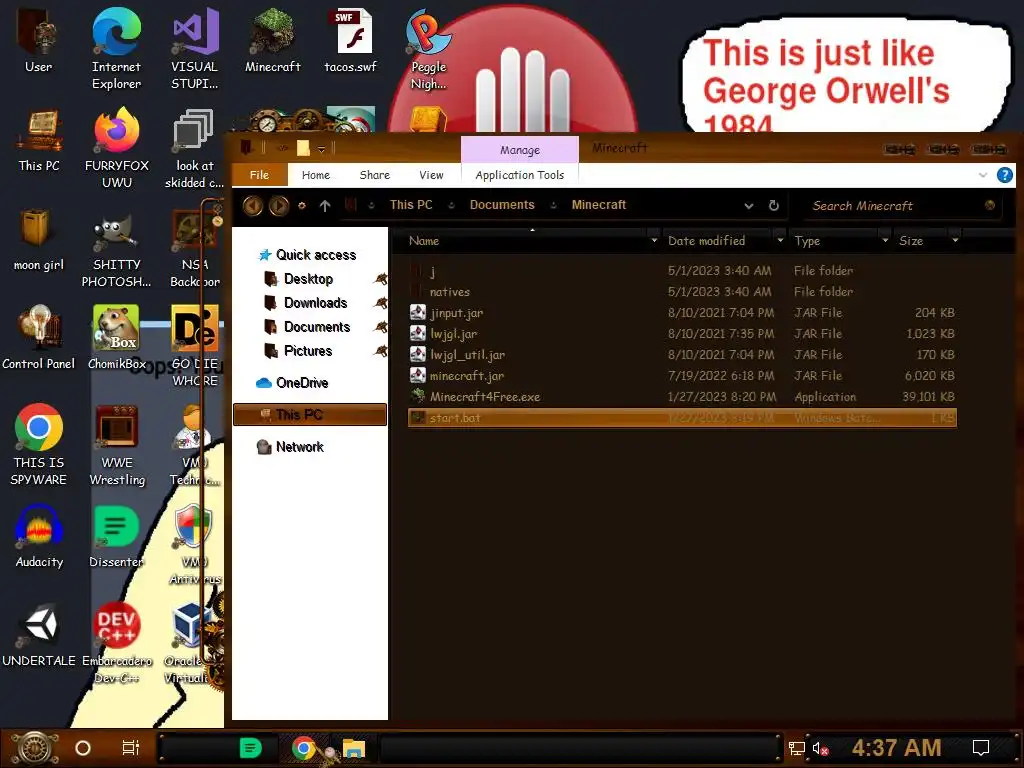Click the Search Minecraft field
The image size is (1024, 768).
[895, 206]
